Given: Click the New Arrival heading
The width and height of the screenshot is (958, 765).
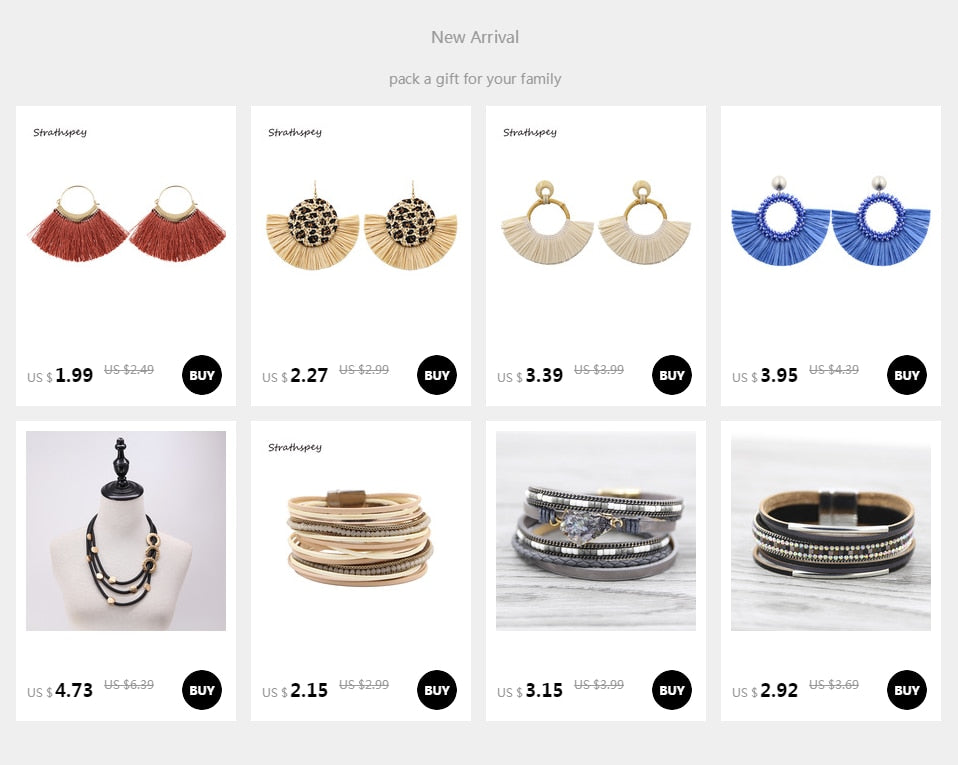Looking at the screenshot, I should pyautogui.click(x=475, y=37).
